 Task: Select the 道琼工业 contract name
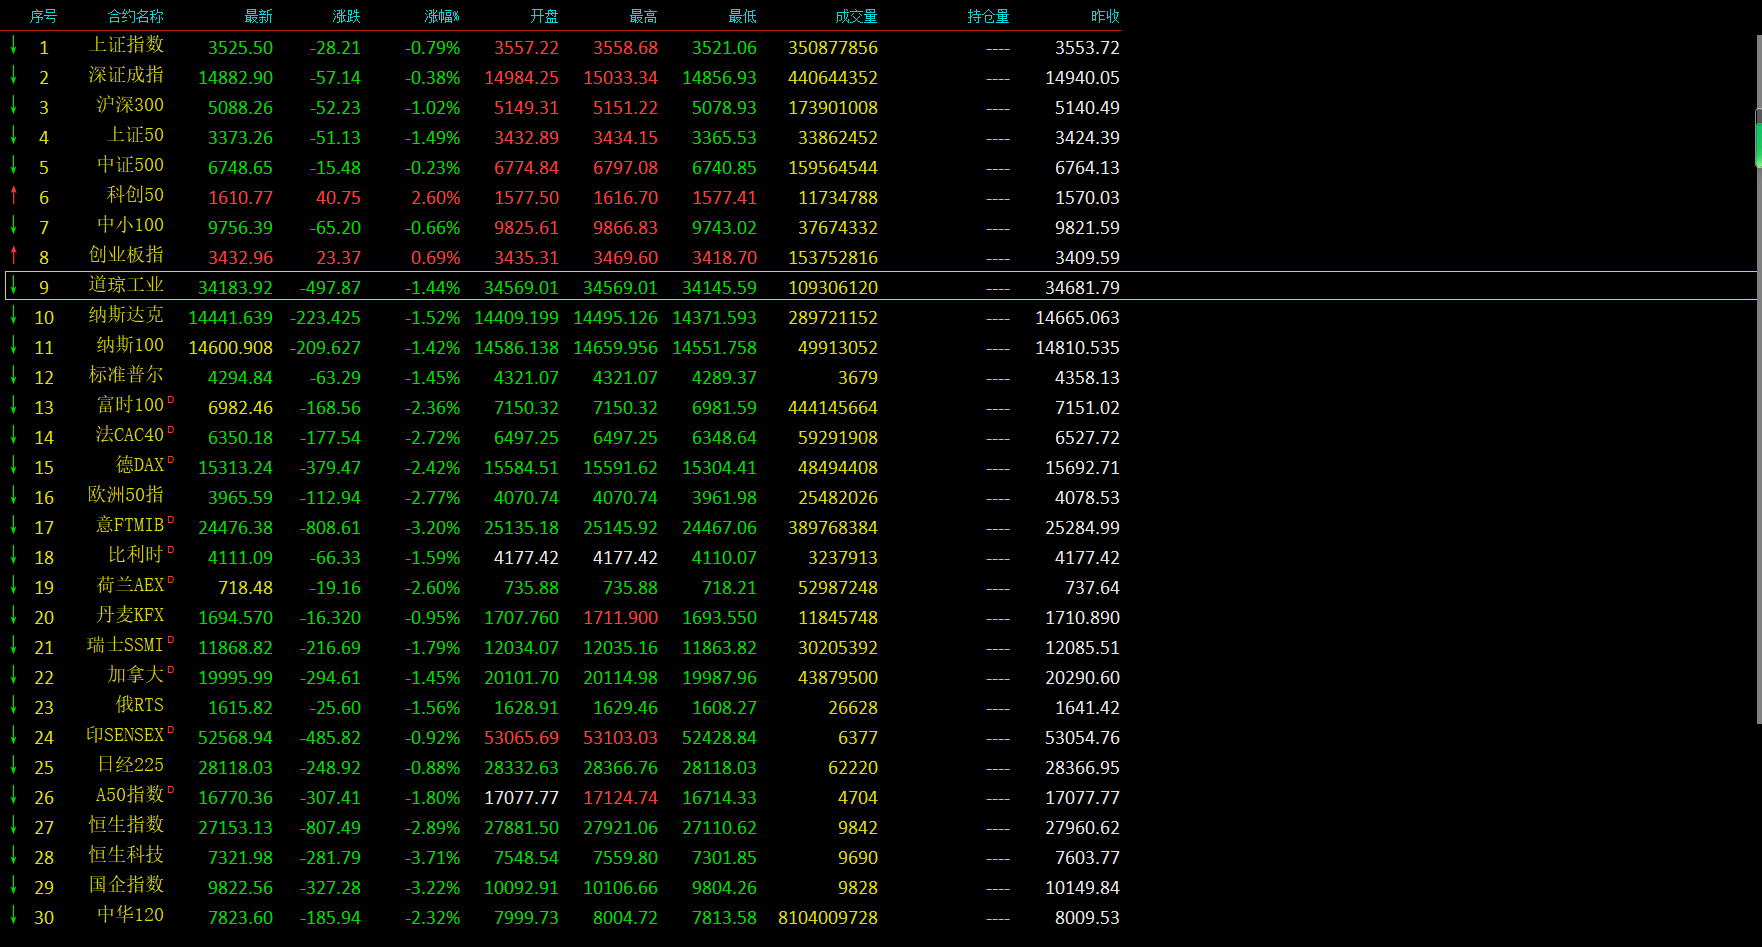(126, 285)
